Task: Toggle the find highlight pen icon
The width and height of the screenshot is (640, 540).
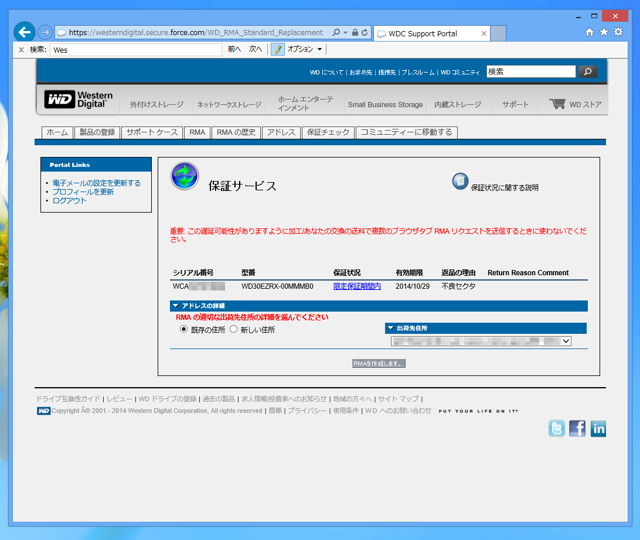Action: point(278,49)
